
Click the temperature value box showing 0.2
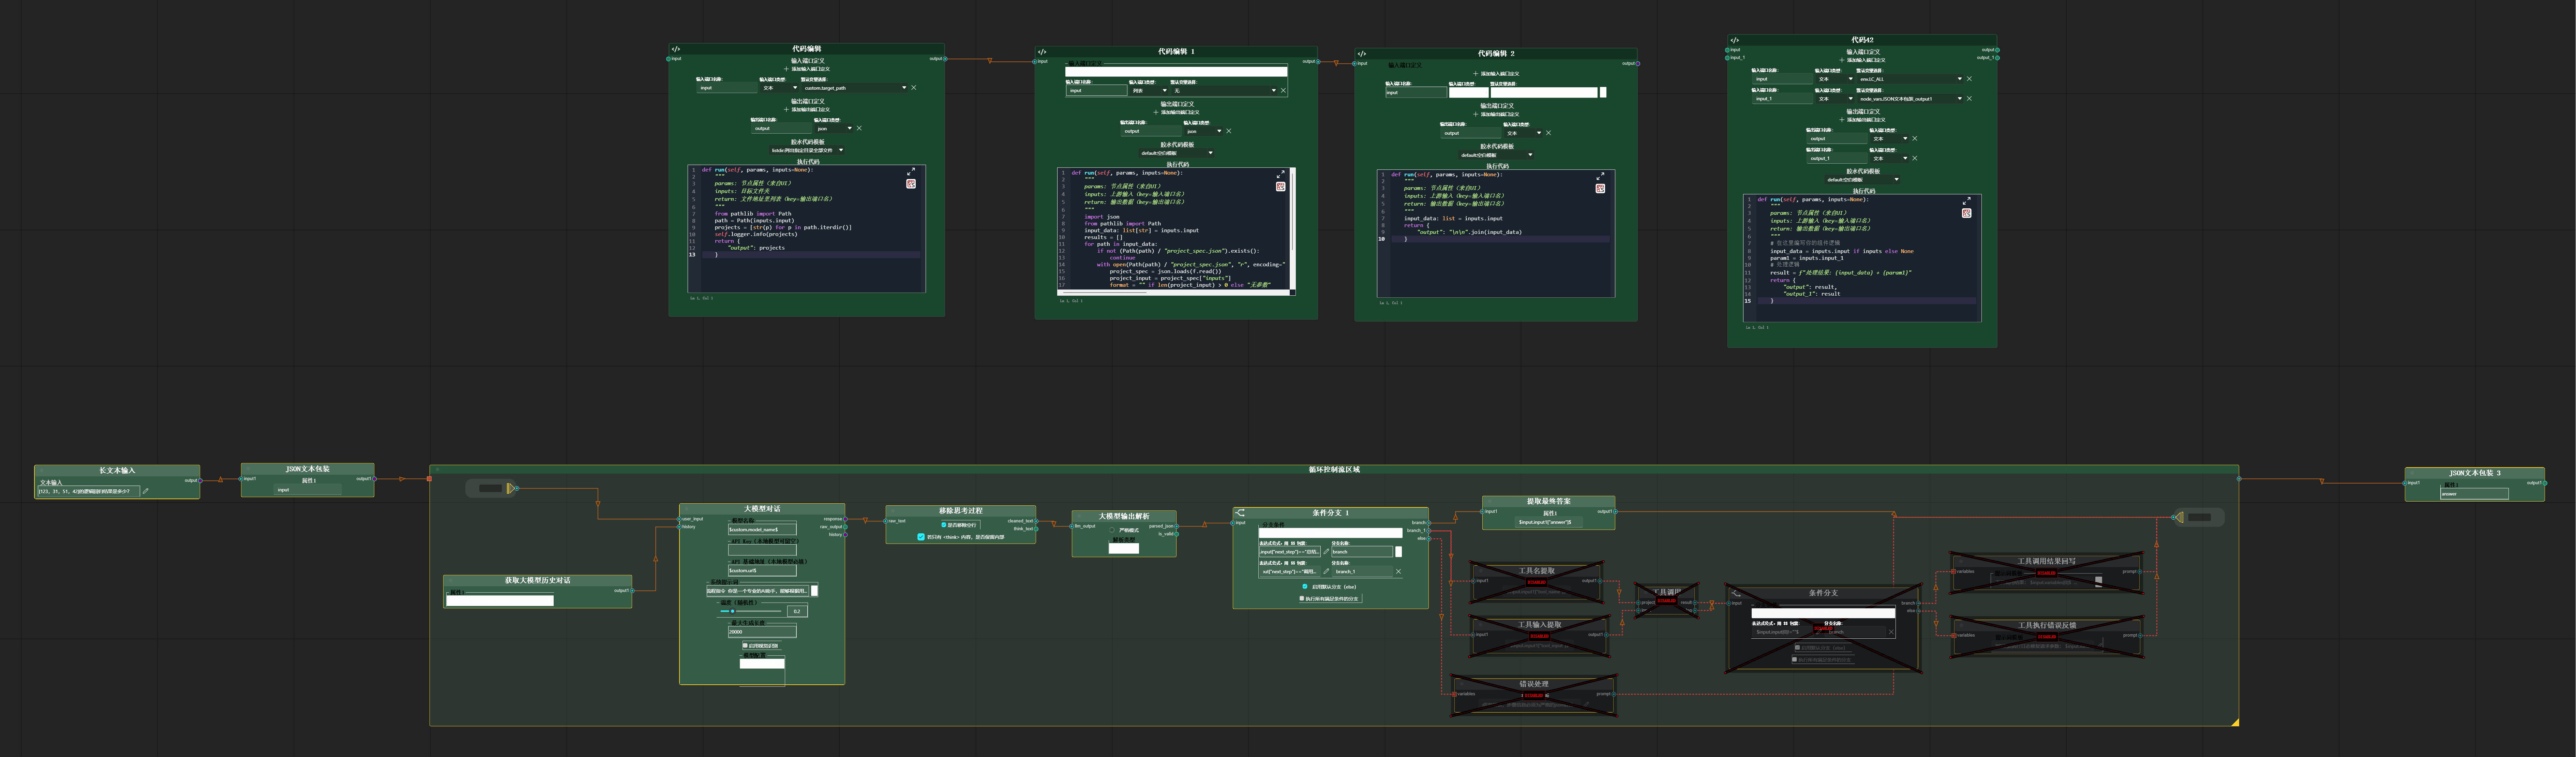point(797,611)
